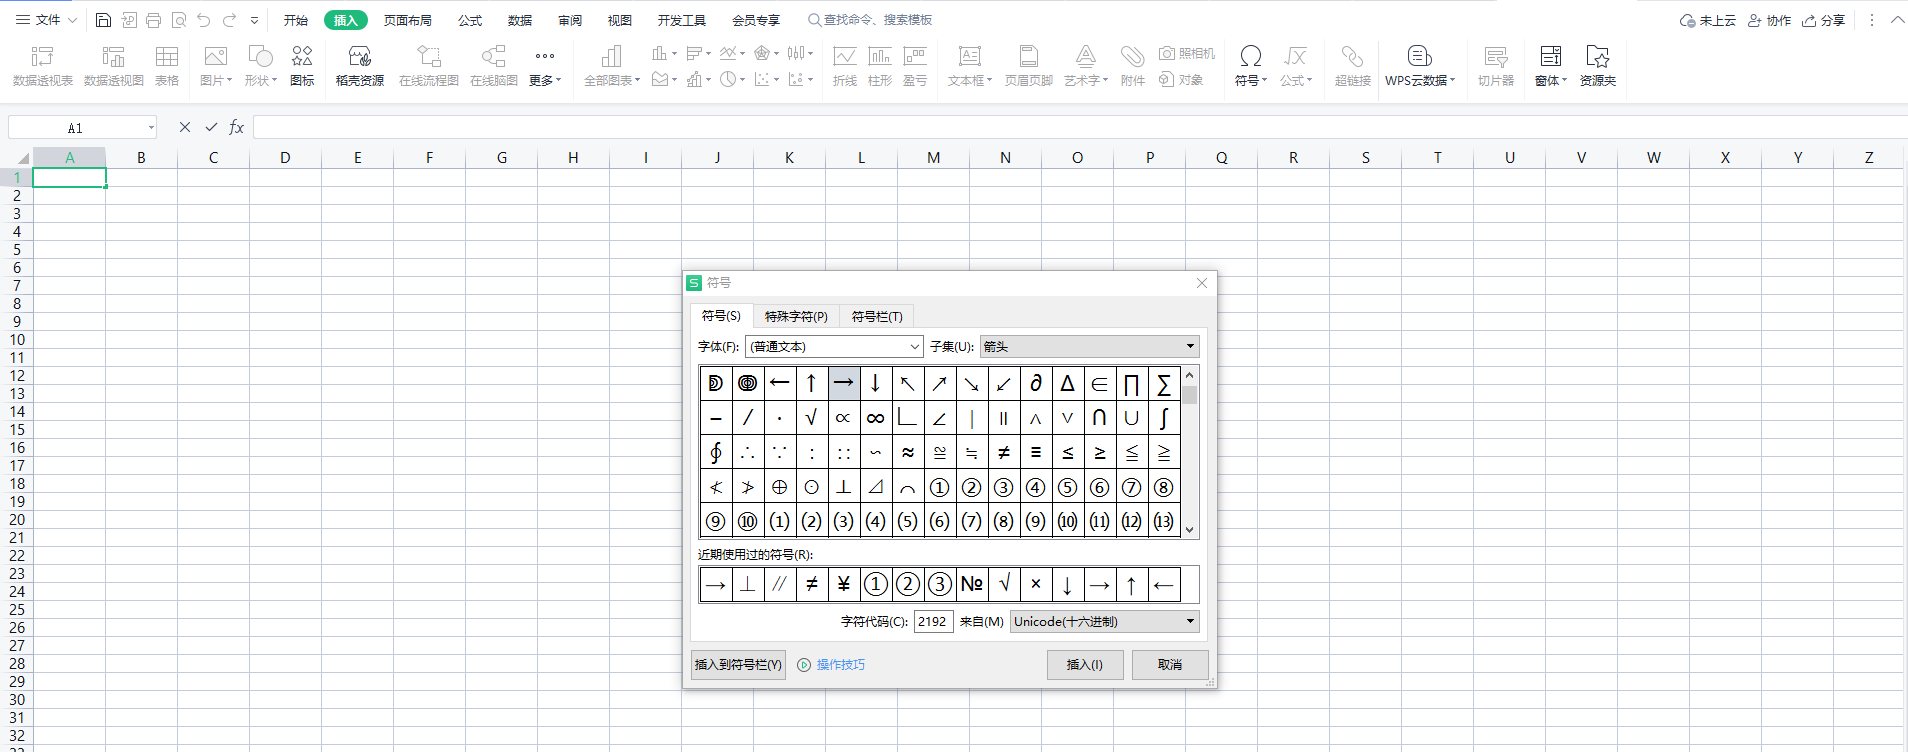Click the Cancel (取消) button
Screen dimensions: 1908x752
(1169, 665)
